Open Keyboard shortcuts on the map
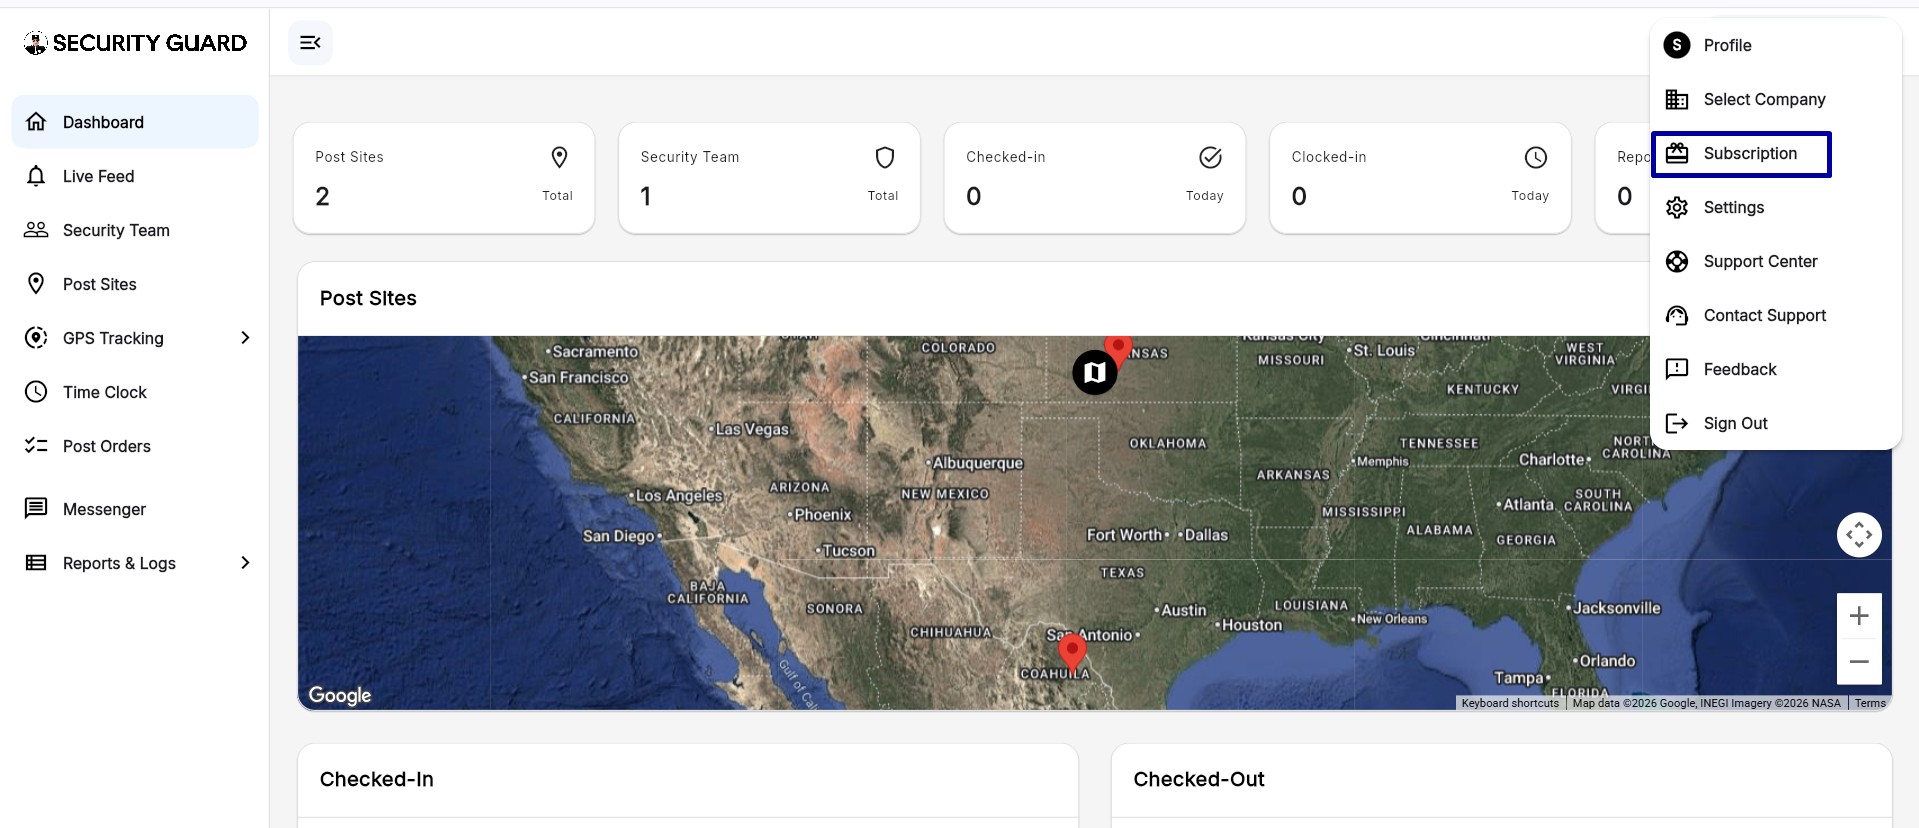 click(1510, 703)
